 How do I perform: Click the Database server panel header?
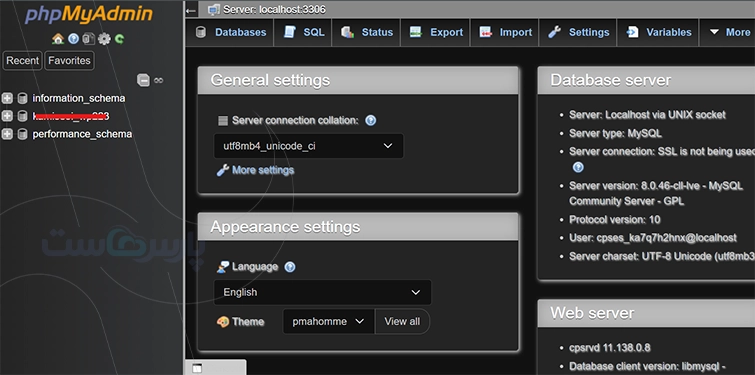pyautogui.click(x=646, y=80)
